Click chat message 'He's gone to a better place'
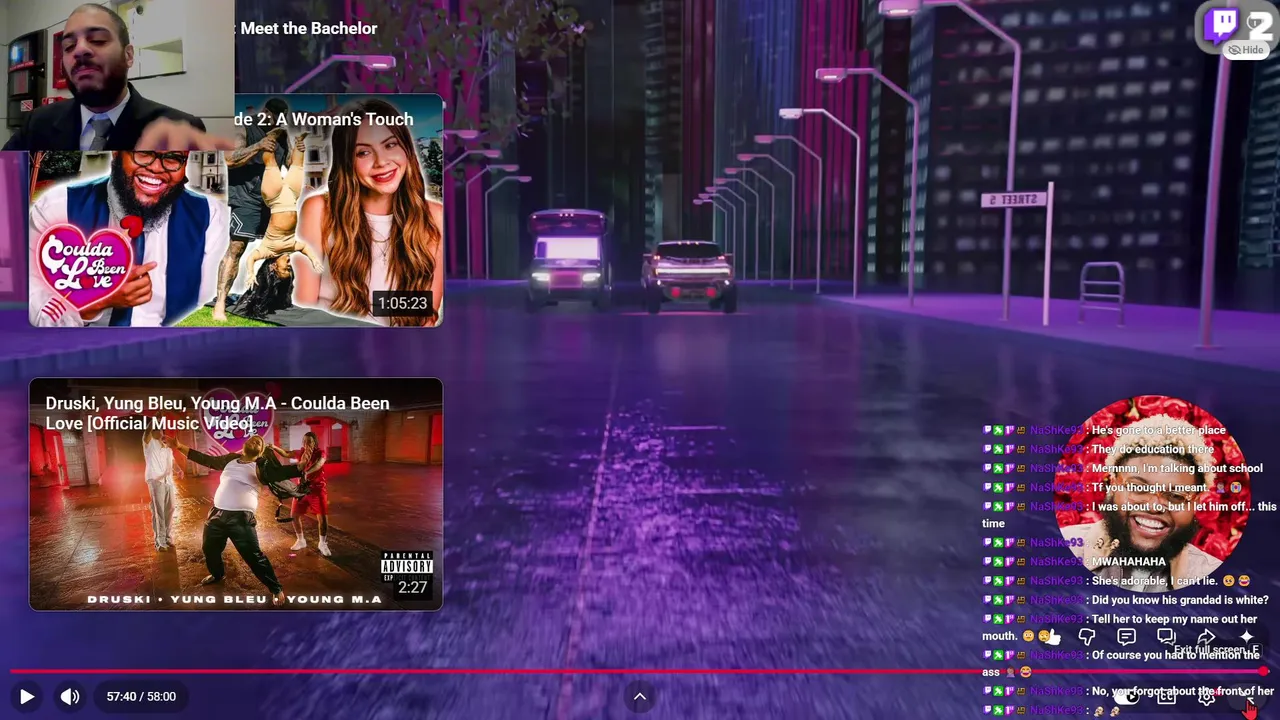1280x720 pixels. coord(1158,430)
